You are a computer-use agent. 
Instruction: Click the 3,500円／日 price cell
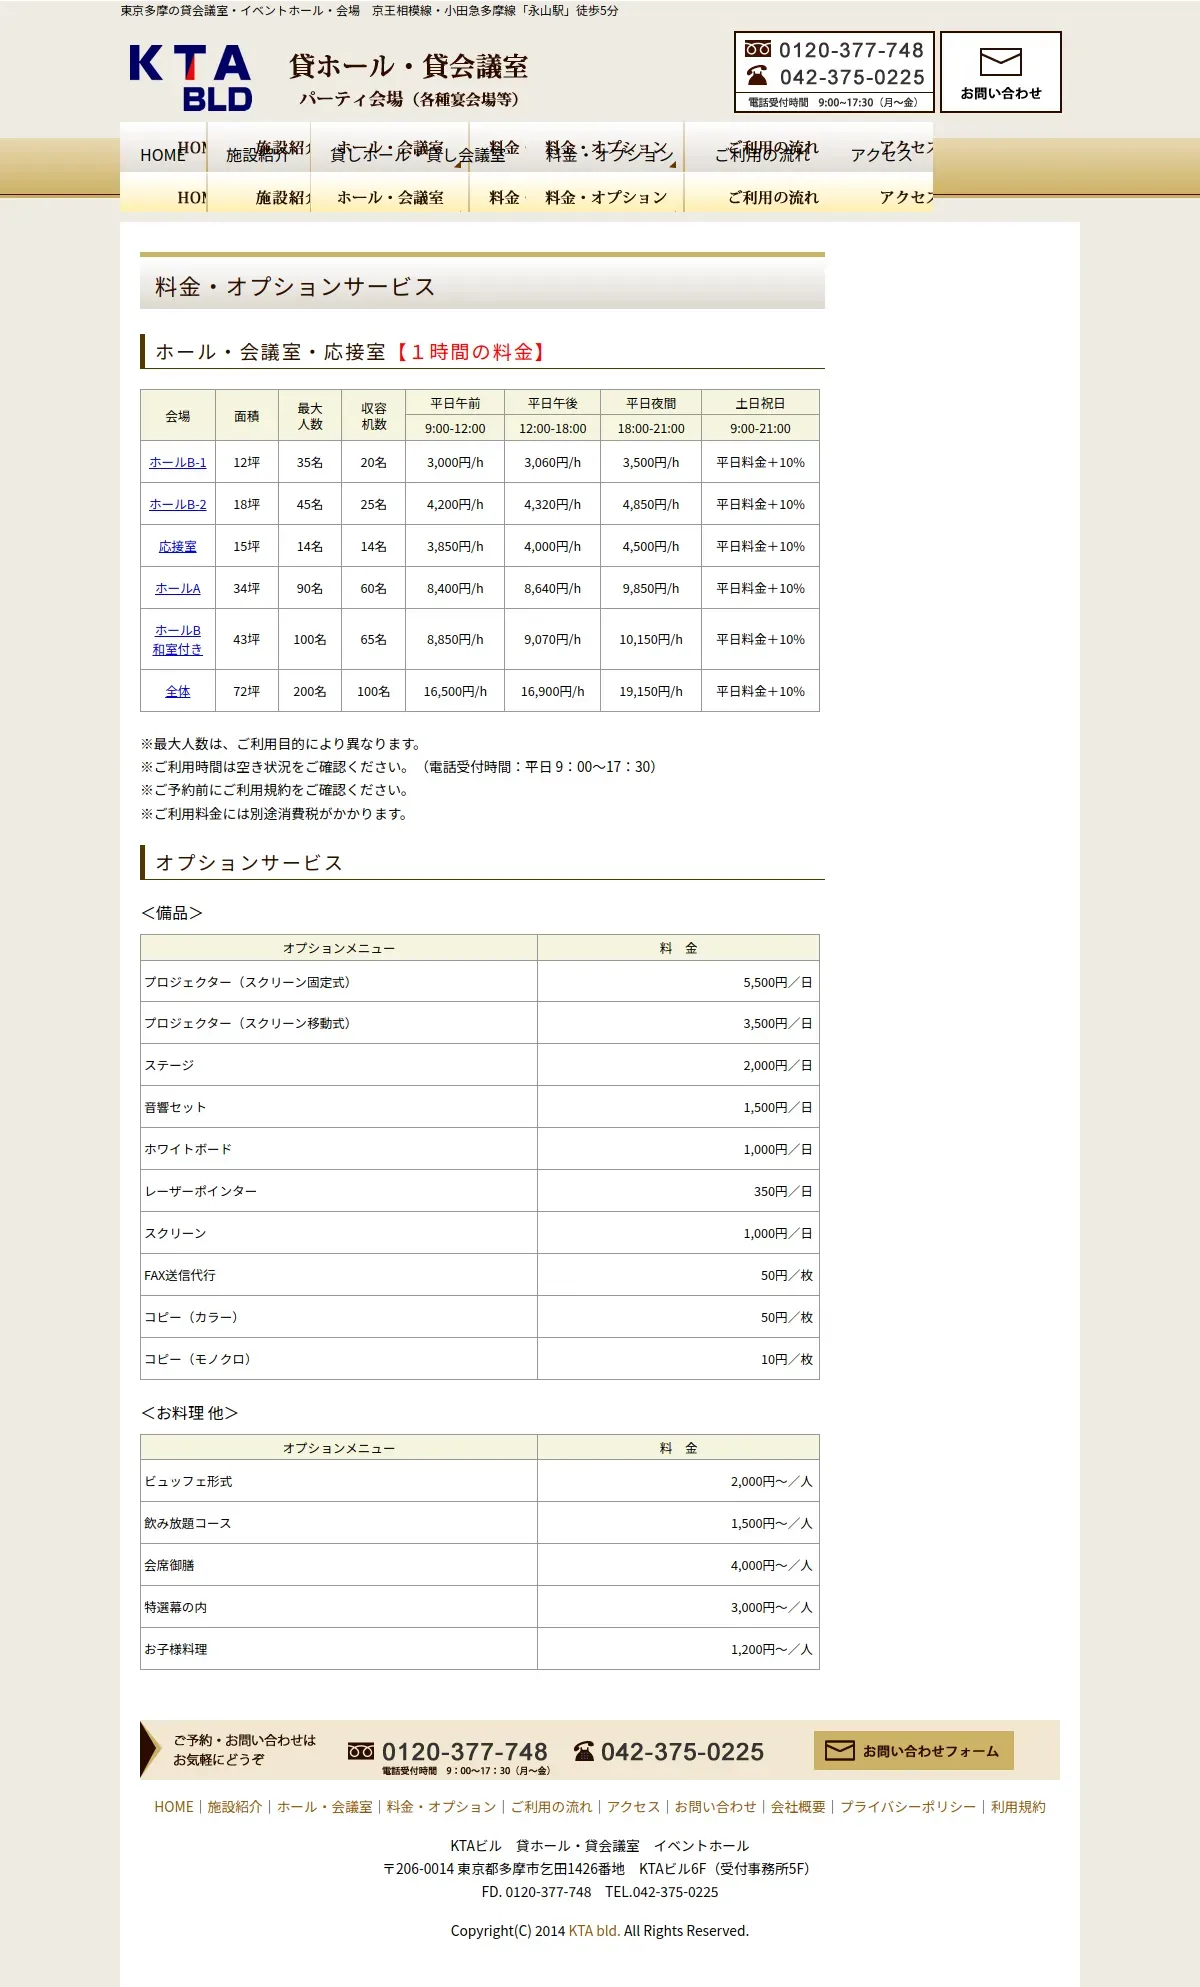[x=678, y=1023]
